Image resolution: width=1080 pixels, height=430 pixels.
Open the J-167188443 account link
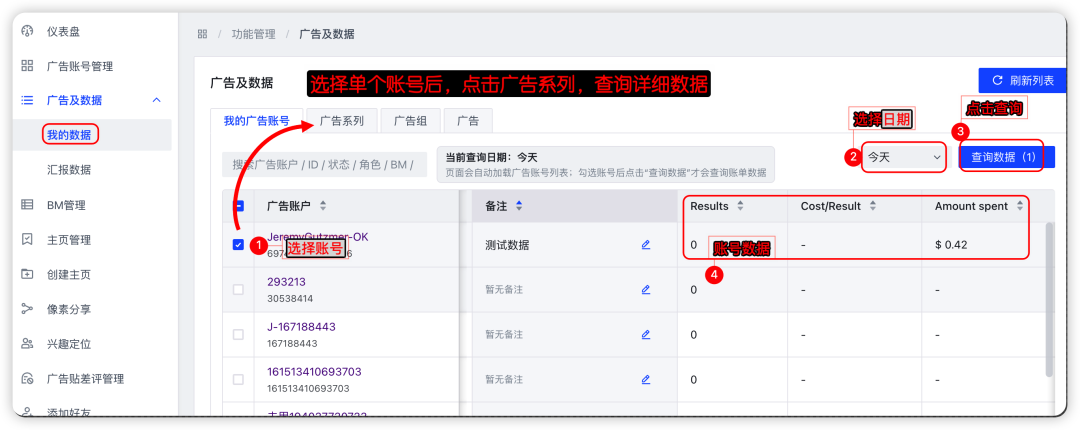point(302,327)
